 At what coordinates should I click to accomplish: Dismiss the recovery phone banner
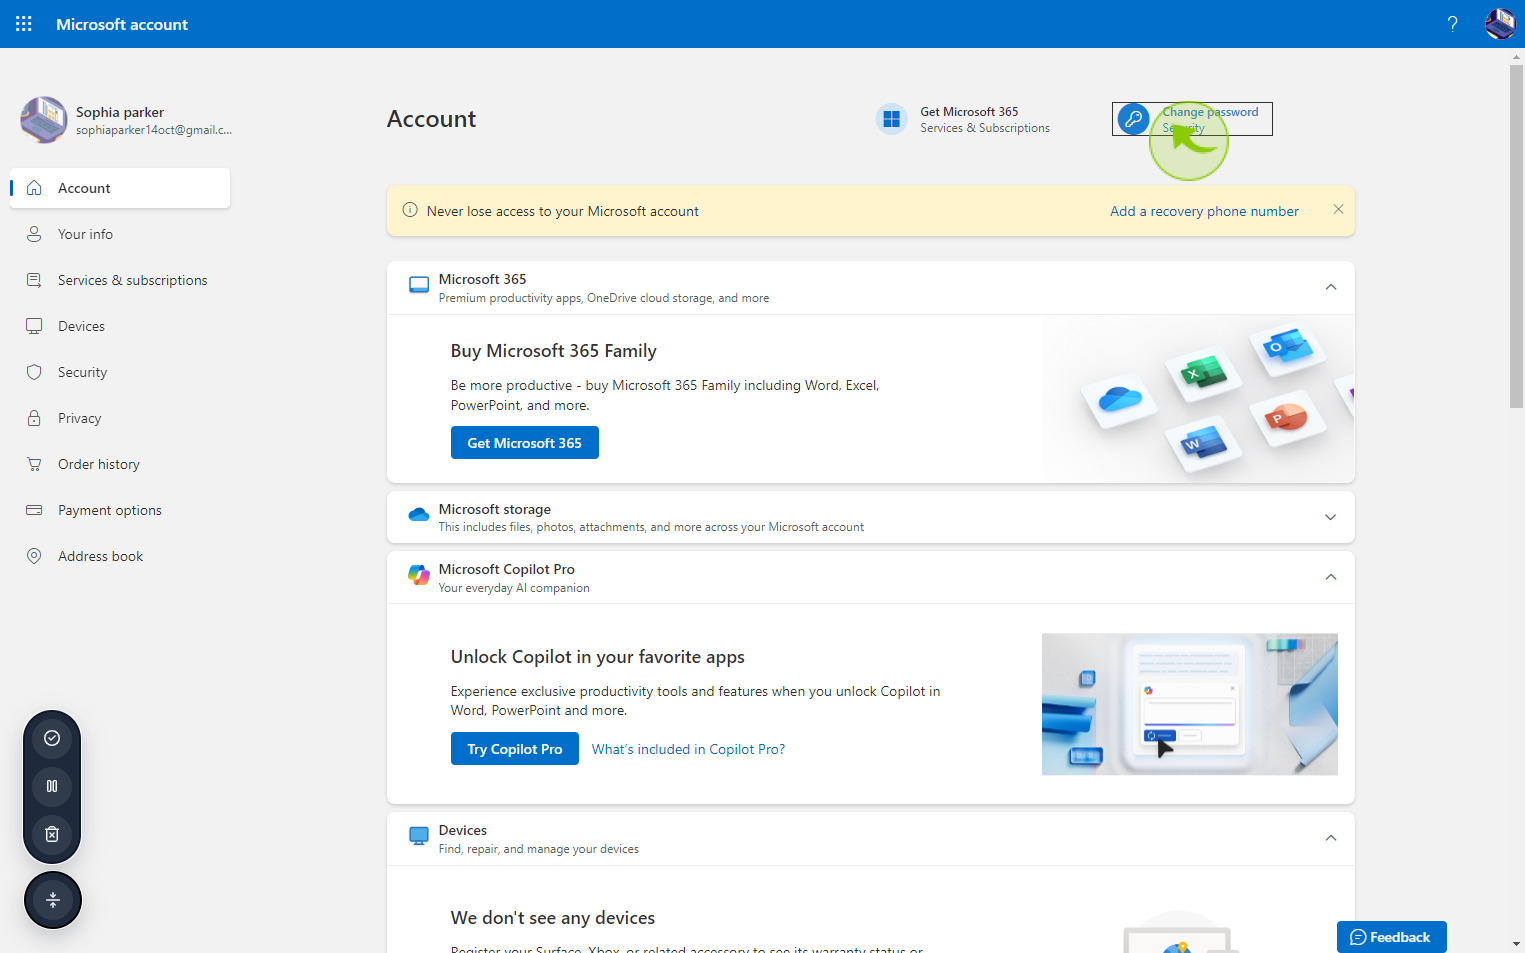pos(1338,209)
